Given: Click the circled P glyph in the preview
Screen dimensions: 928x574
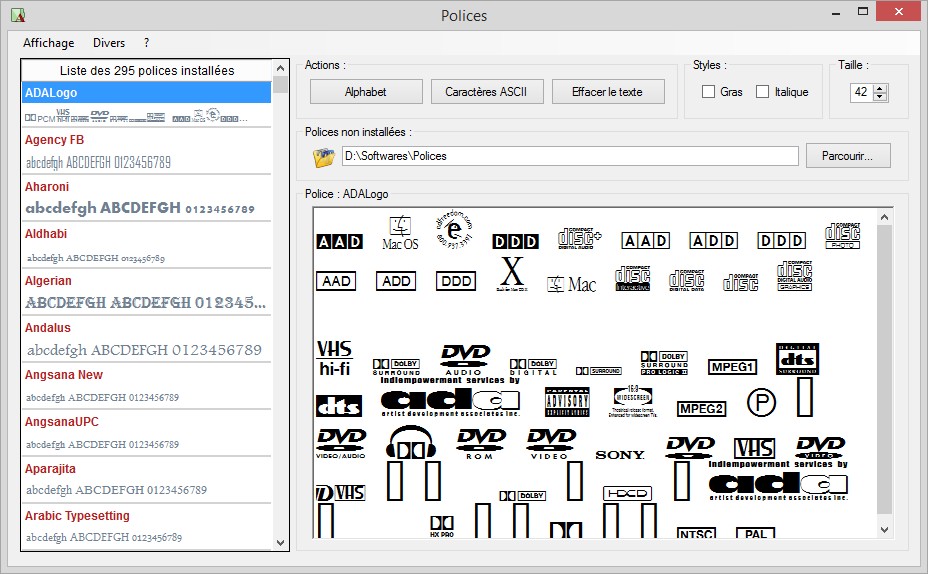Looking at the screenshot, I should tap(761, 403).
